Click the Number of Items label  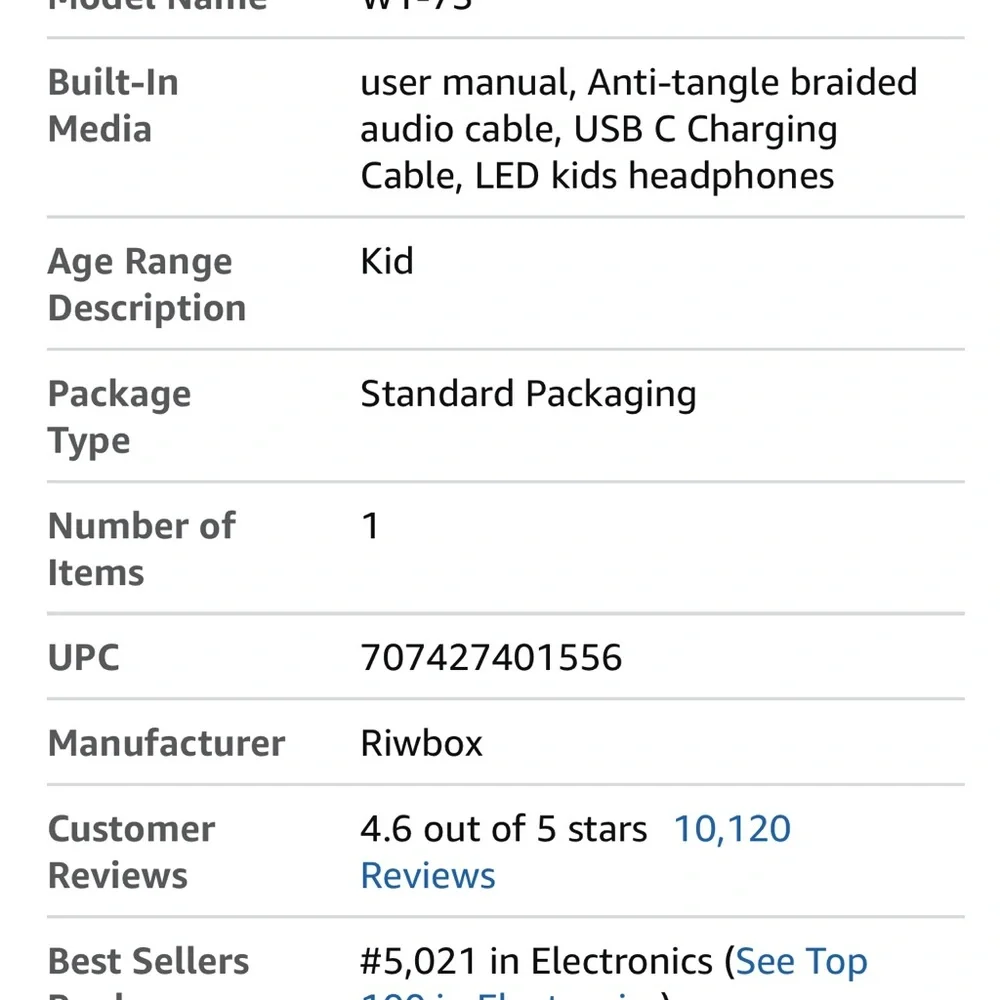(x=142, y=548)
